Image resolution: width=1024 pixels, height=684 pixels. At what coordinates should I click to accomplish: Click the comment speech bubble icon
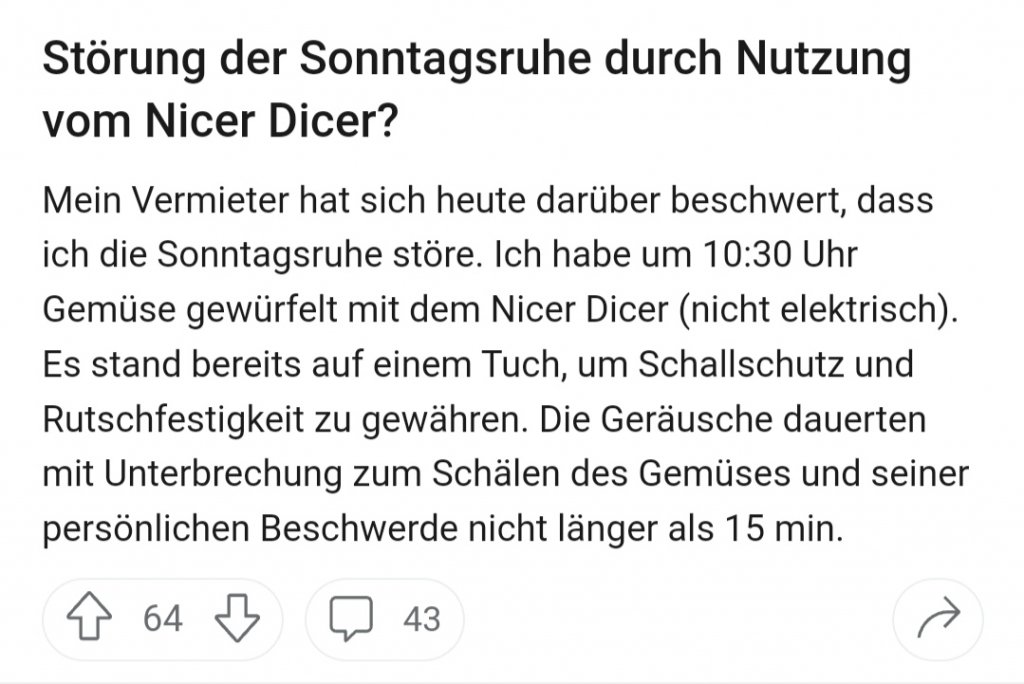[352, 619]
